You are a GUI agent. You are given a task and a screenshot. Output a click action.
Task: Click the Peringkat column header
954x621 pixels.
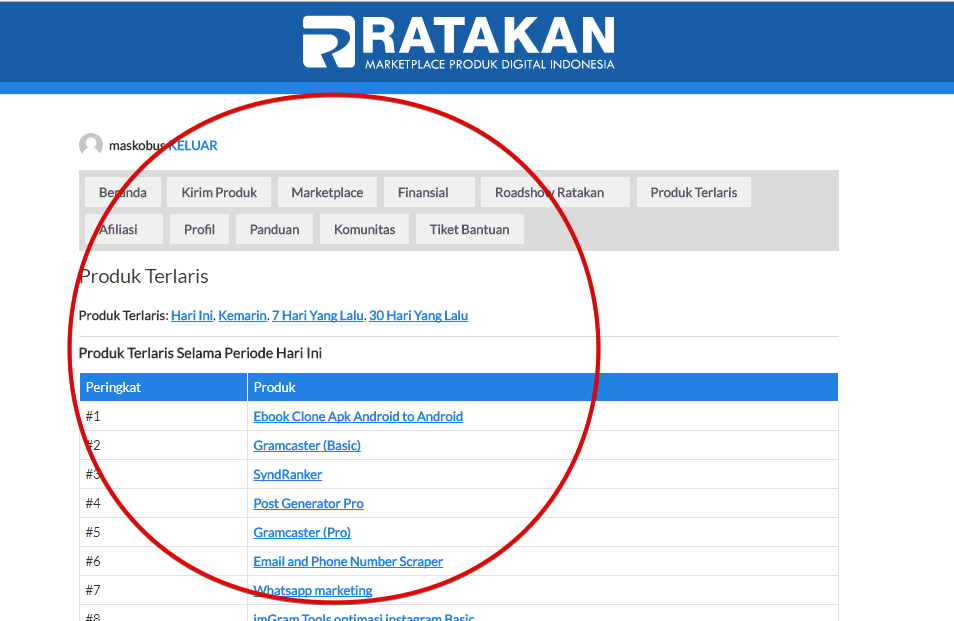tap(164, 387)
